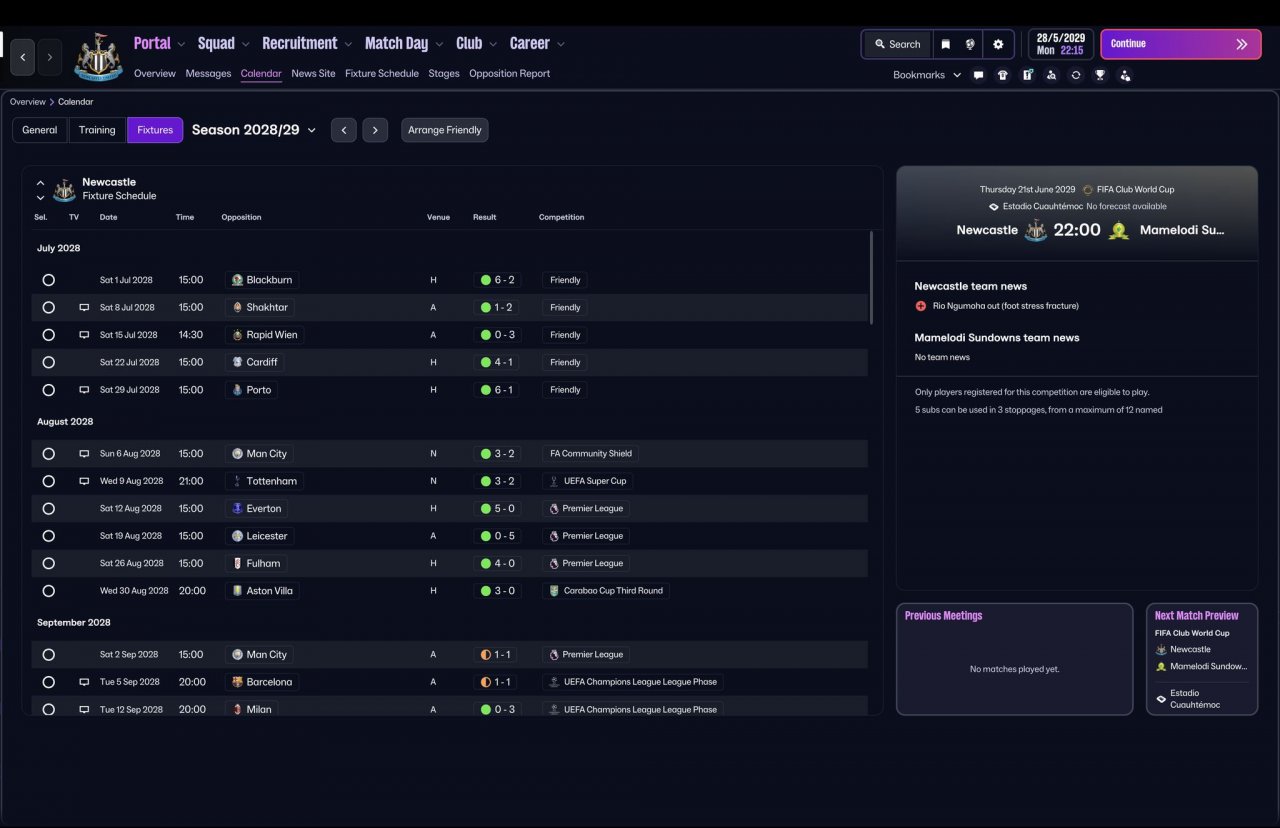Click the Search button
This screenshot has width=1280, height=828.
click(897, 44)
